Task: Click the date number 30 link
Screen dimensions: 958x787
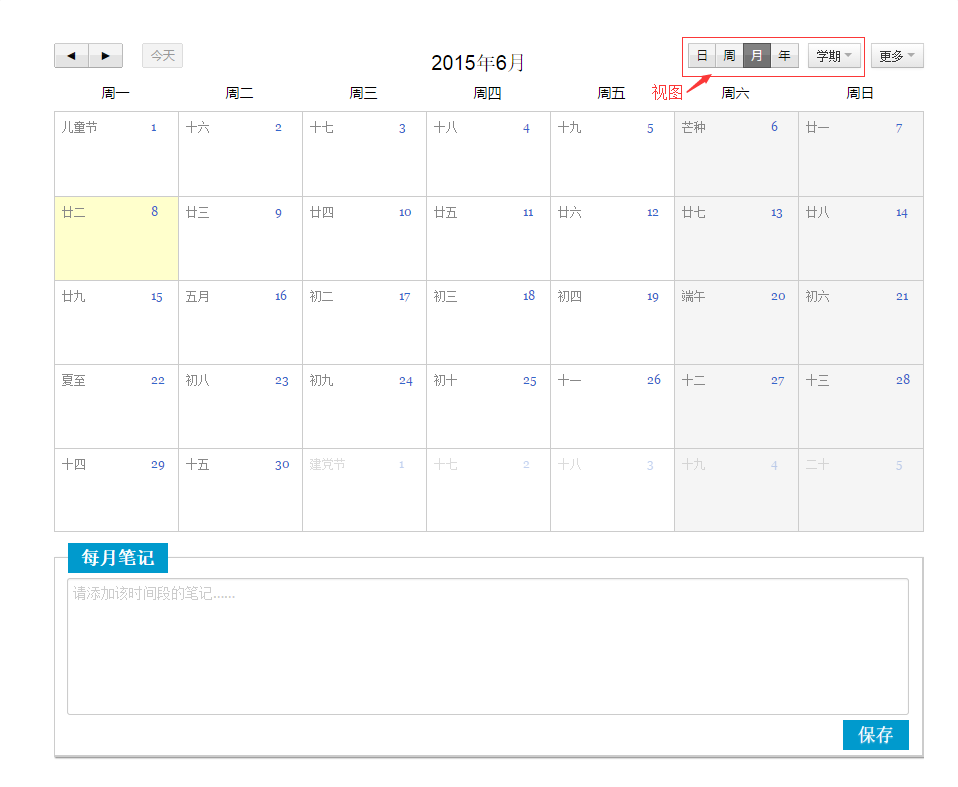Action: [x=282, y=465]
